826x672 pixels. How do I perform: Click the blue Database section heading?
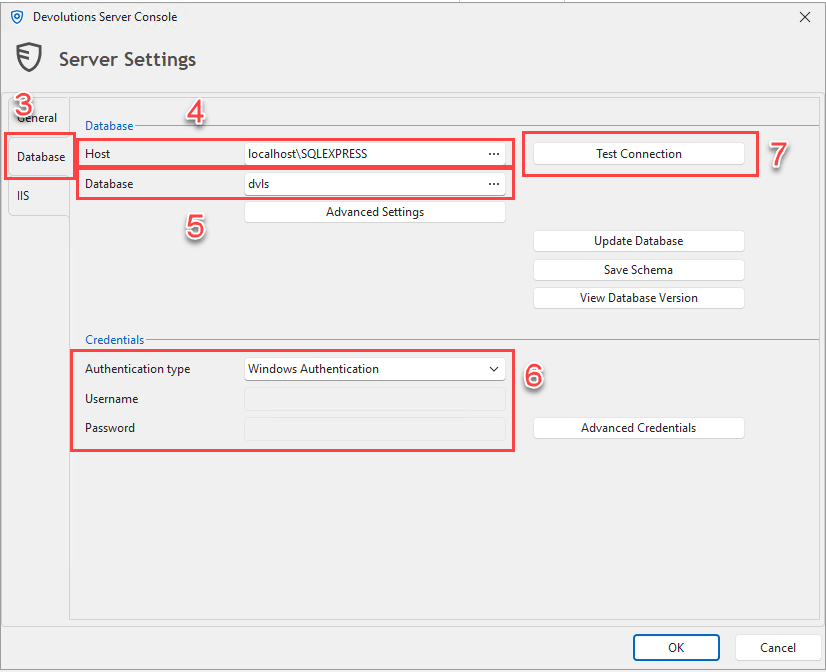click(109, 126)
